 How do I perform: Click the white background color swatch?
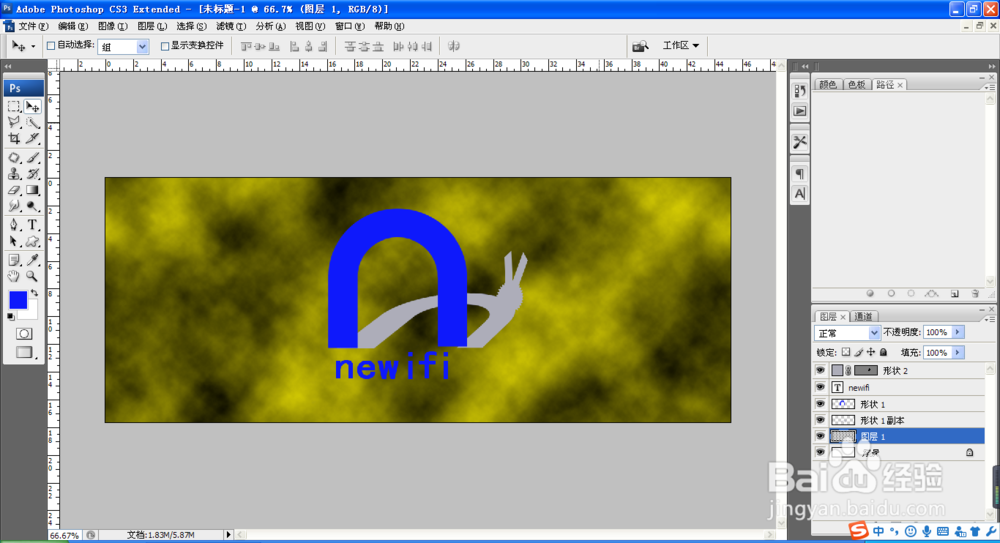(31, 312)
